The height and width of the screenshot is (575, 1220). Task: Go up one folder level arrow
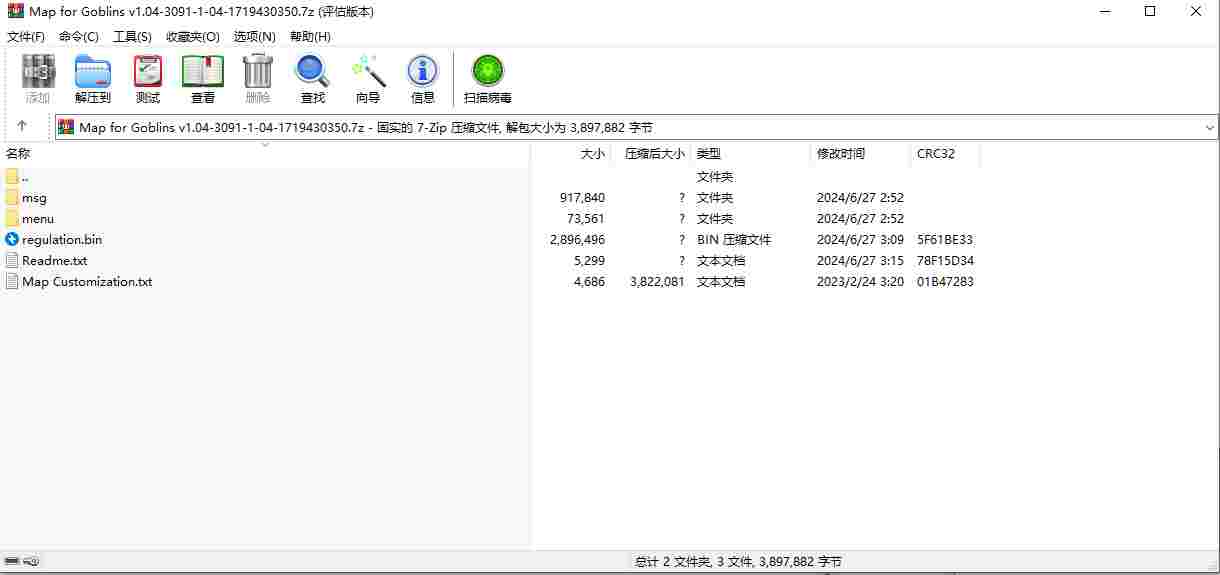[x=22, y=127]
